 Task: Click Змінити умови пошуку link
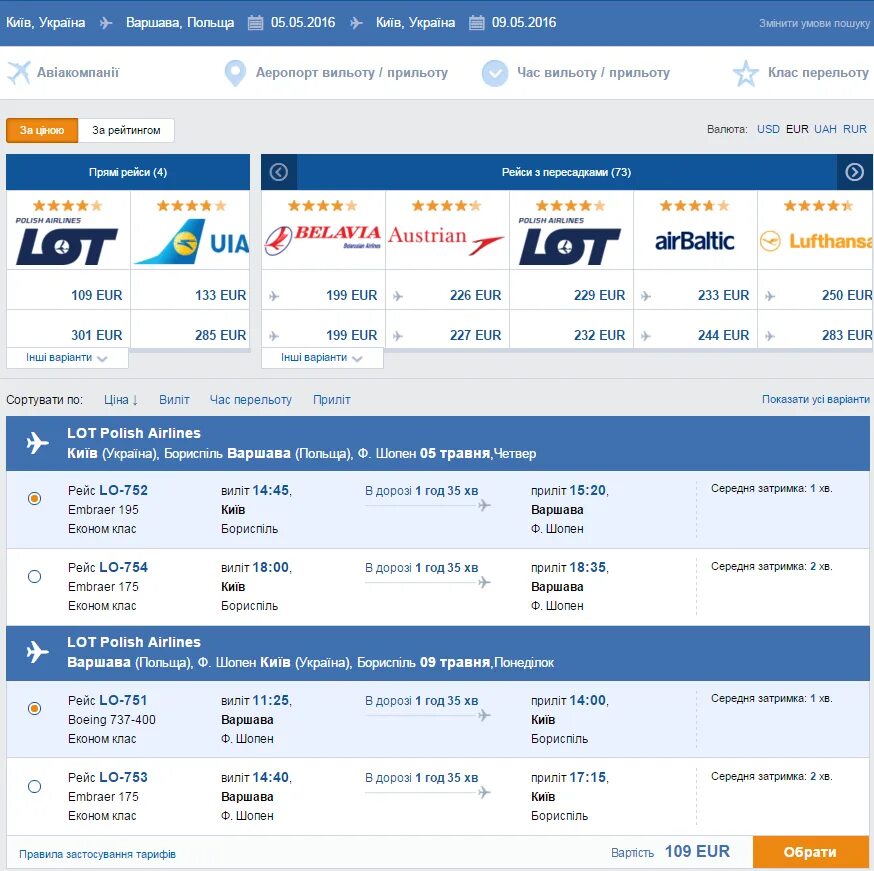[x=814, y=23]
